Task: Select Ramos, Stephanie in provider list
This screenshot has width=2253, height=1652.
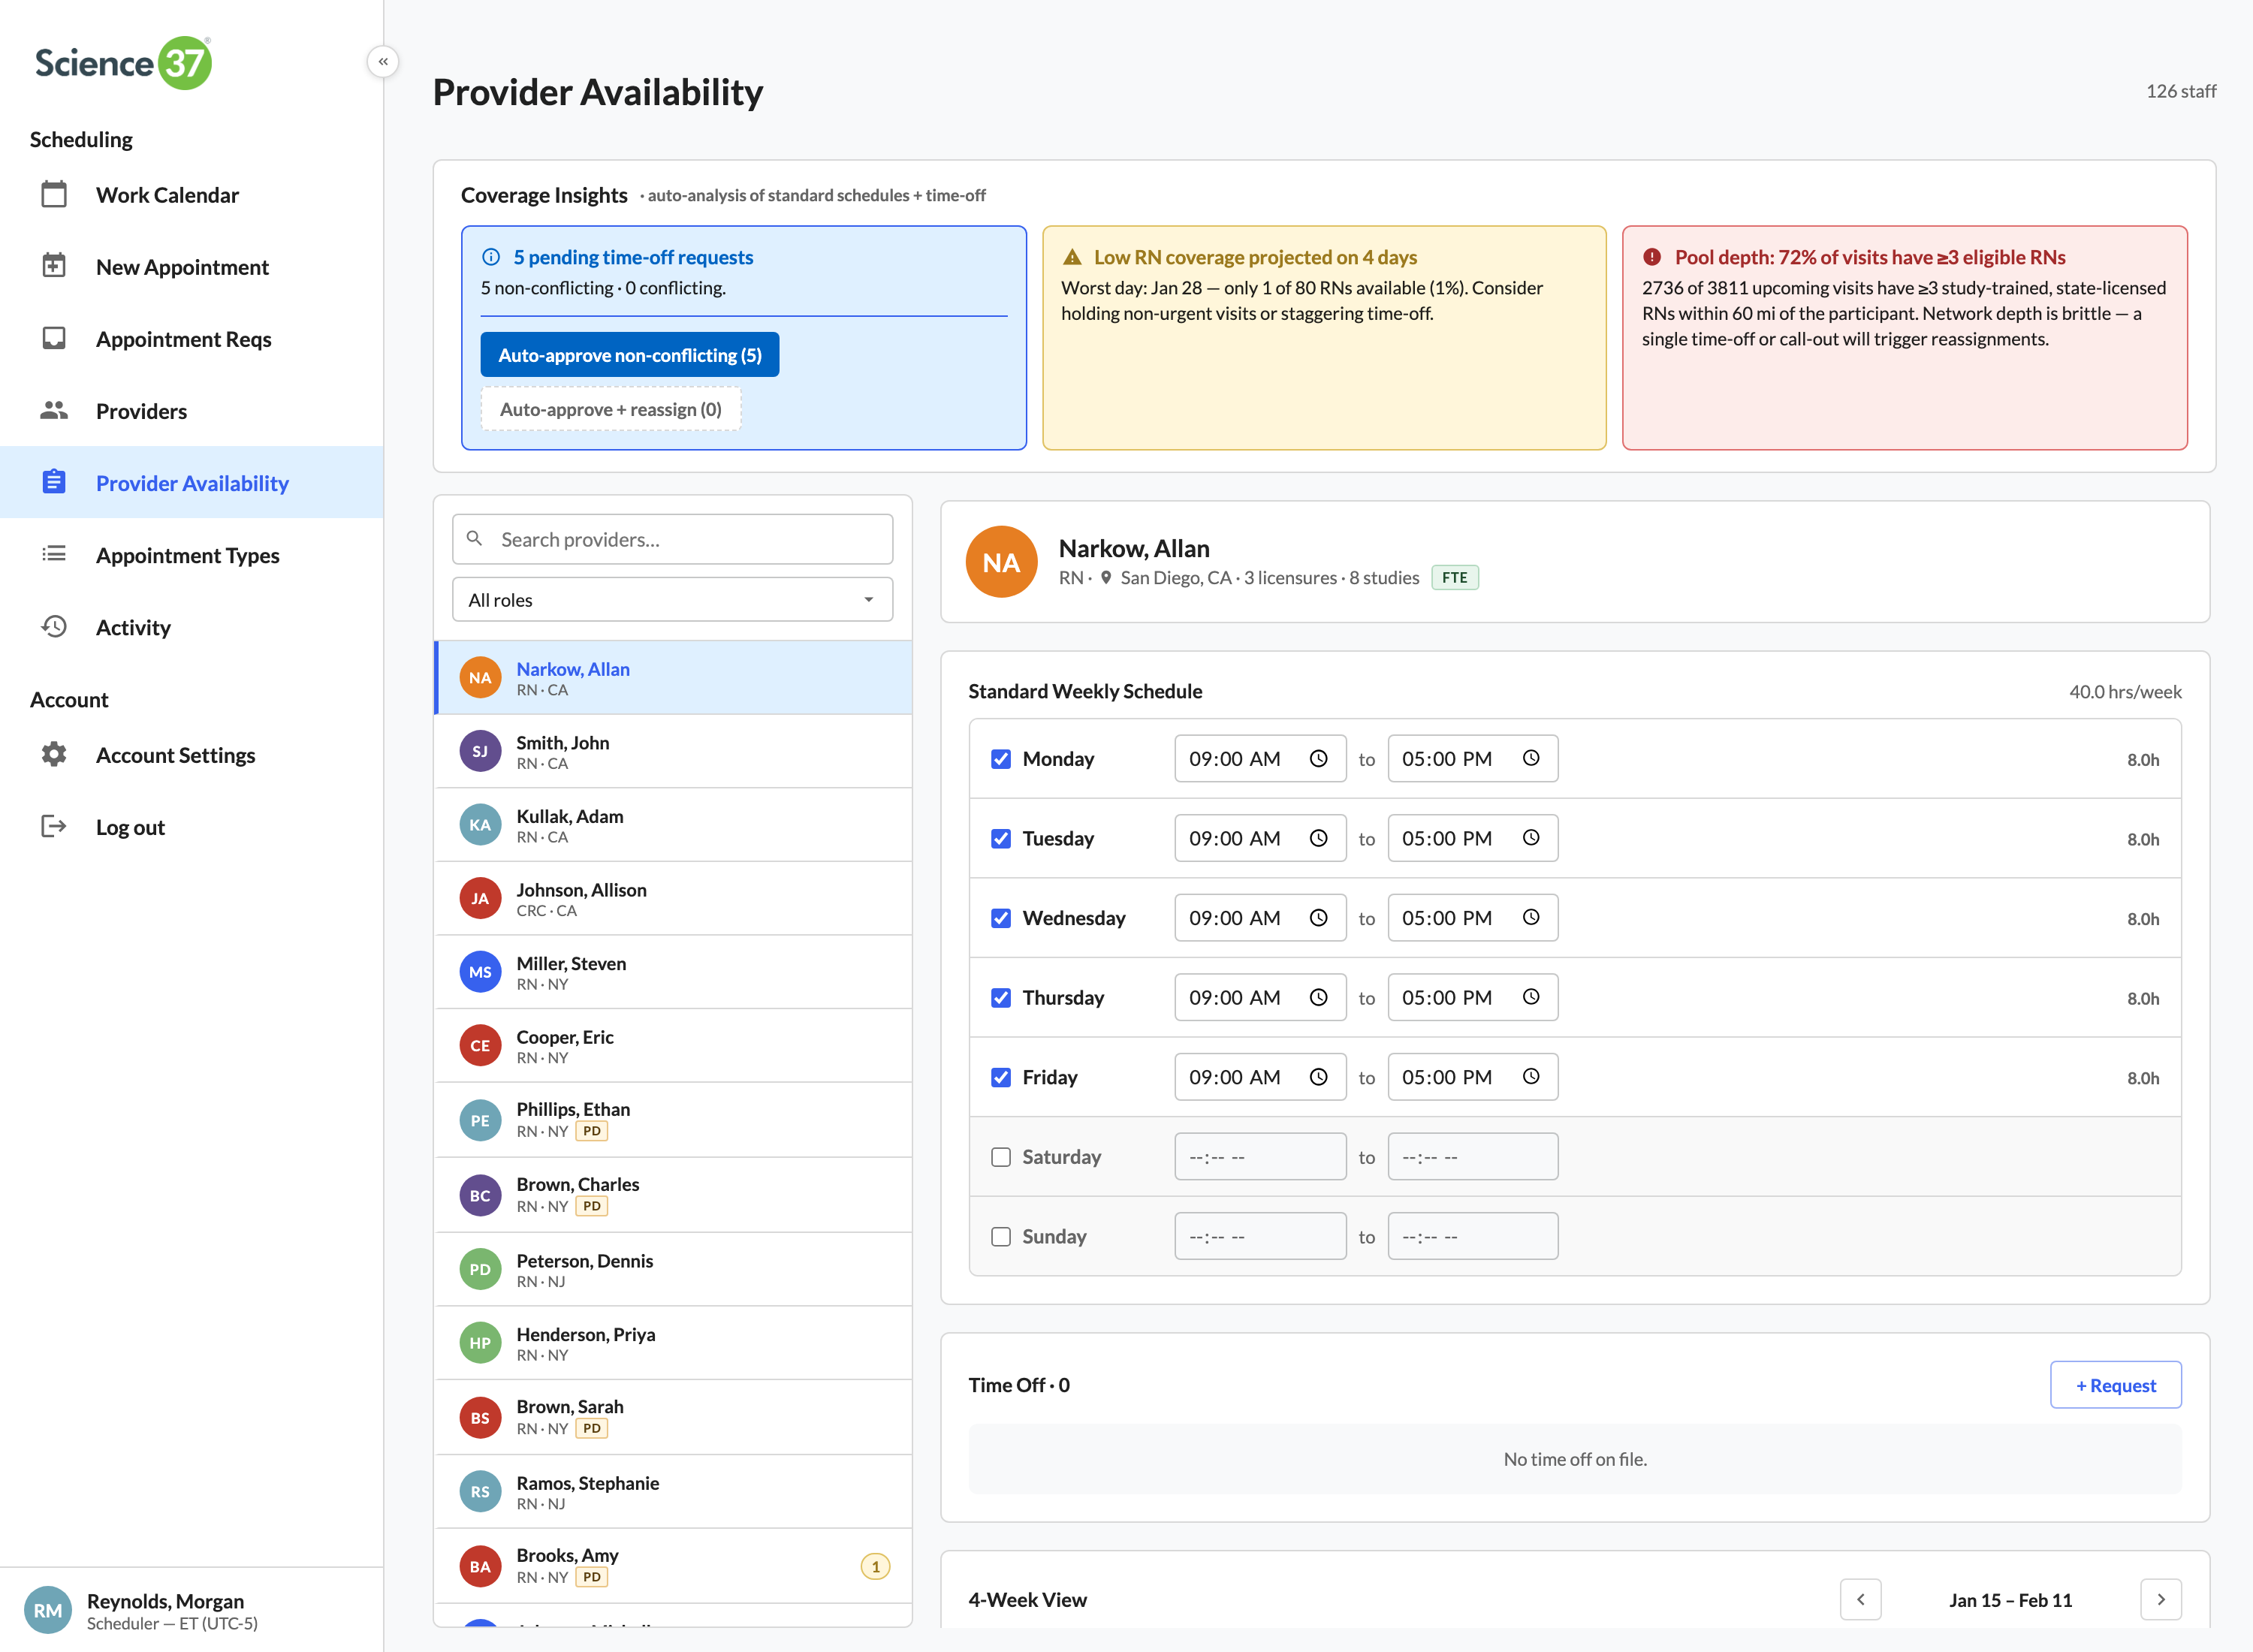Action: point(673,1491)
